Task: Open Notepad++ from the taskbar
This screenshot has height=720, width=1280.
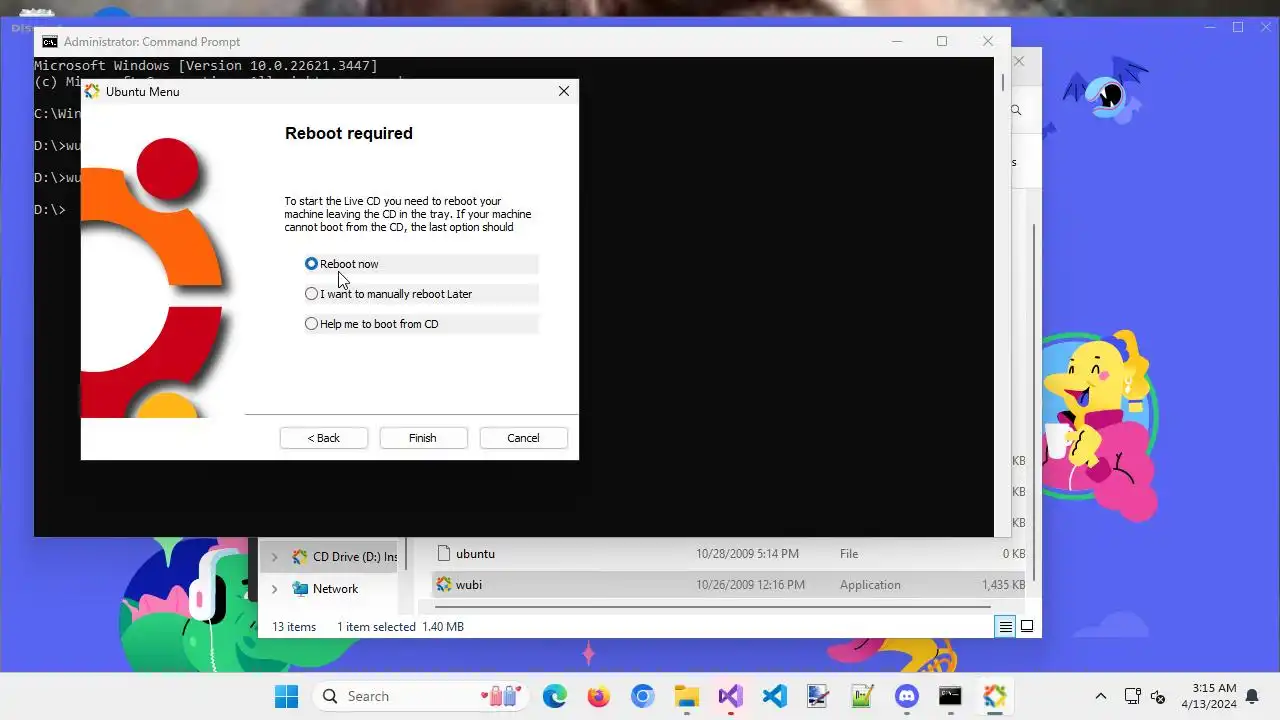Action: tap(863, 696)
